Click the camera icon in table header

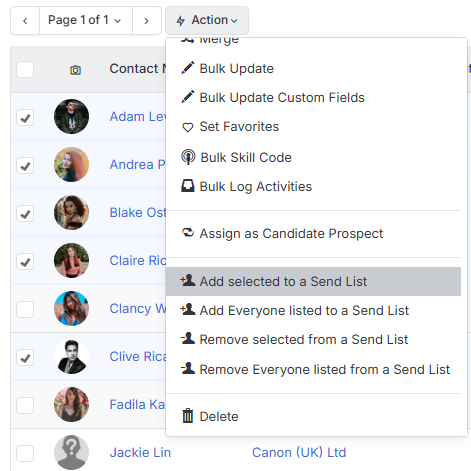point(75,70)
